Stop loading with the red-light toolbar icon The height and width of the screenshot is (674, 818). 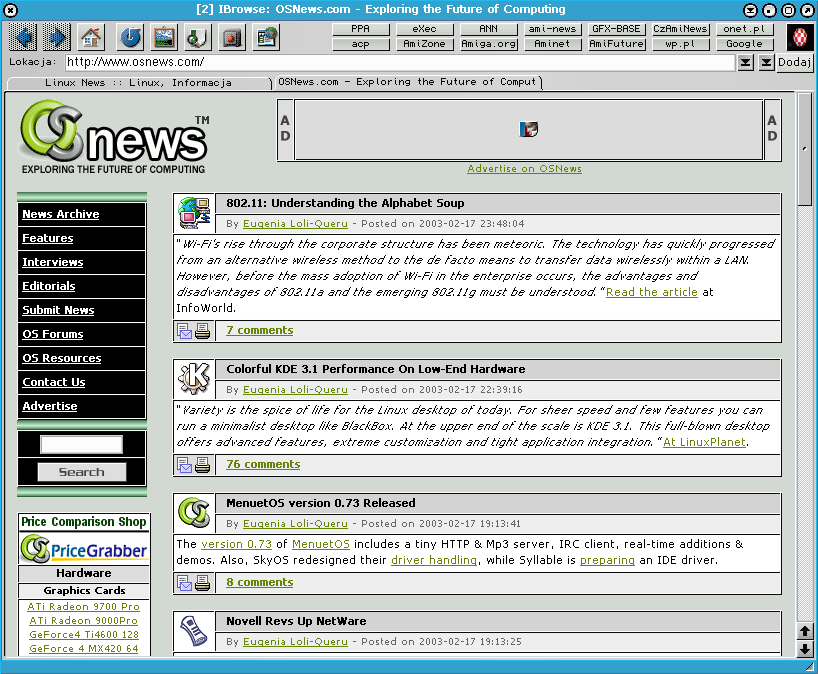coord(232,38)
